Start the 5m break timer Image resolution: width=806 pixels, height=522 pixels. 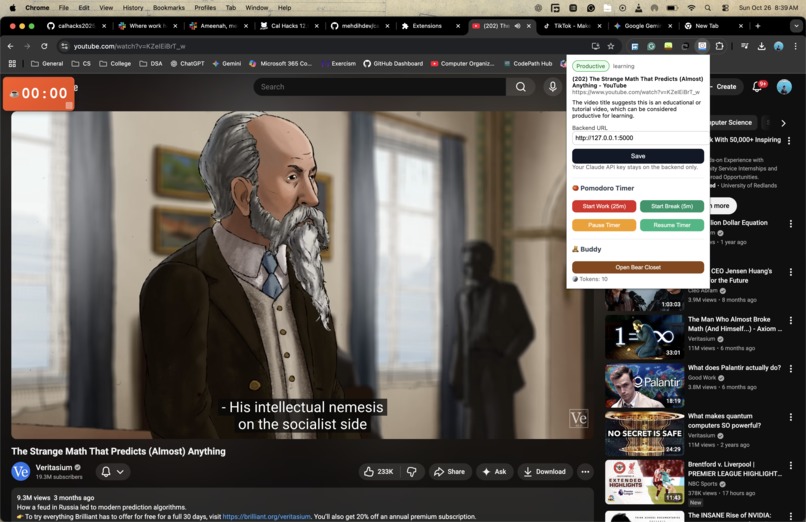[x=672, y=206]
